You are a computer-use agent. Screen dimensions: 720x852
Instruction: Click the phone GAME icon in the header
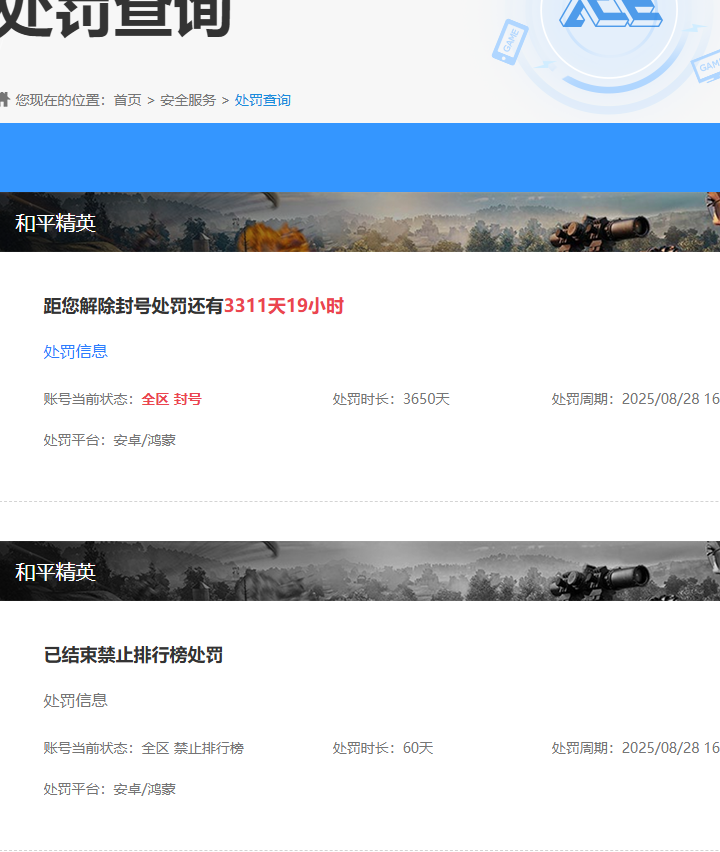coord(510,42)
